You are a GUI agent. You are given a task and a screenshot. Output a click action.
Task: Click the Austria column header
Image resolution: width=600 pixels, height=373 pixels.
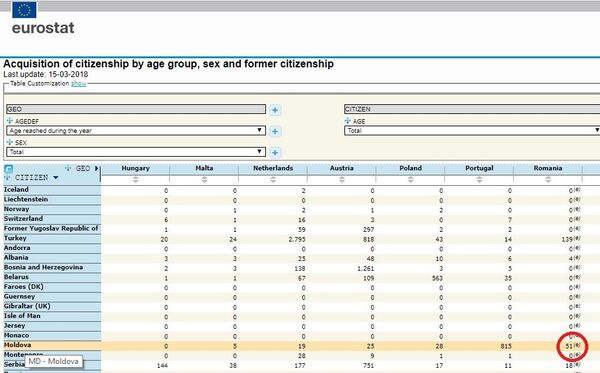[x=342, y=168]
